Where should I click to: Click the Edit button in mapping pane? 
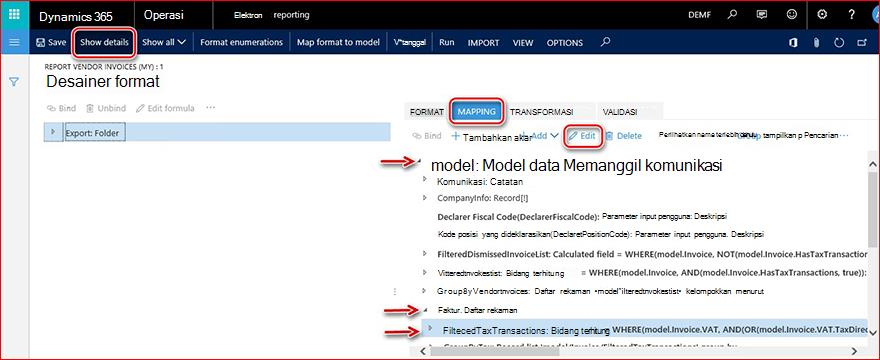pos(582,136)
